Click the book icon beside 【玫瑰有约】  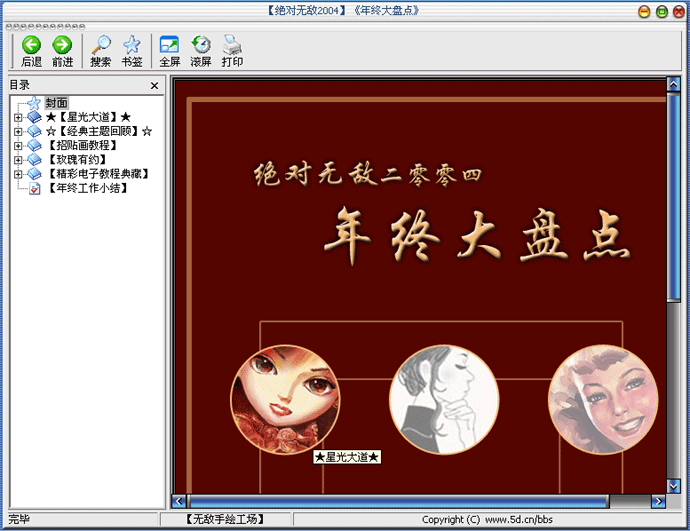[34, 159]
